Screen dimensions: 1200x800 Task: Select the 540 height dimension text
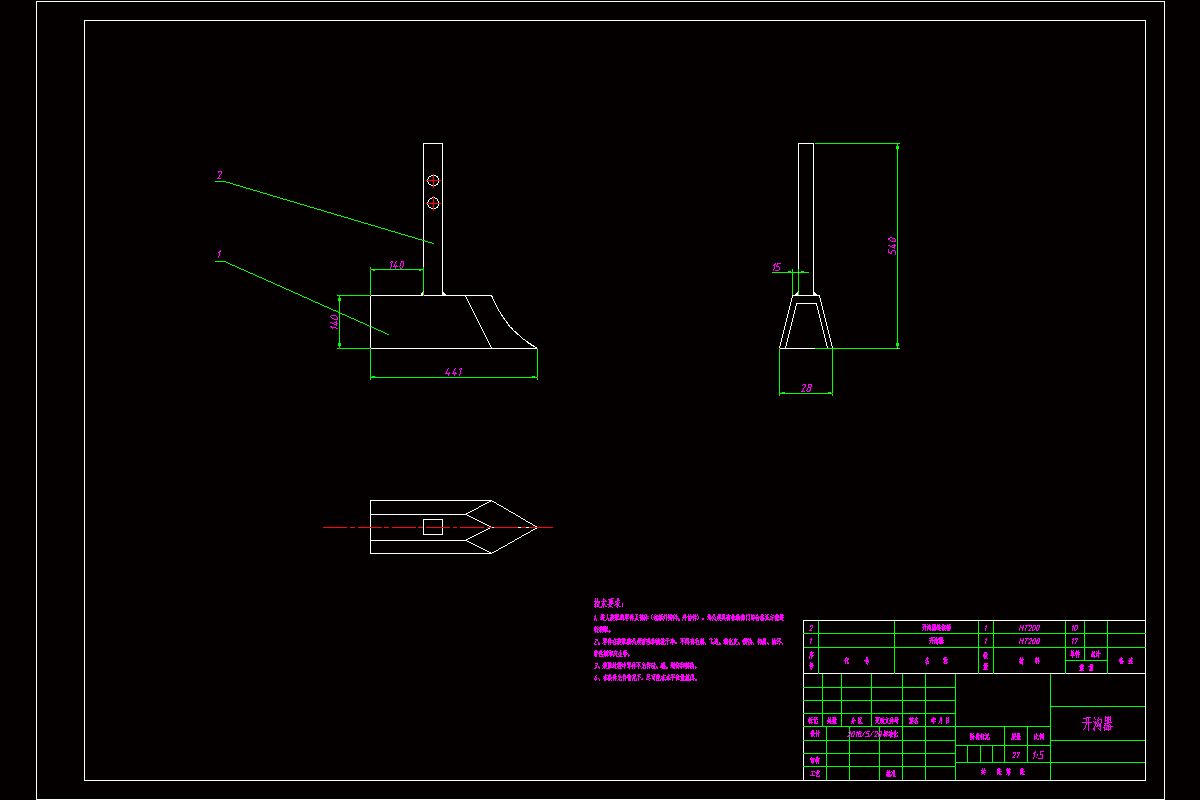pos(892,245)
